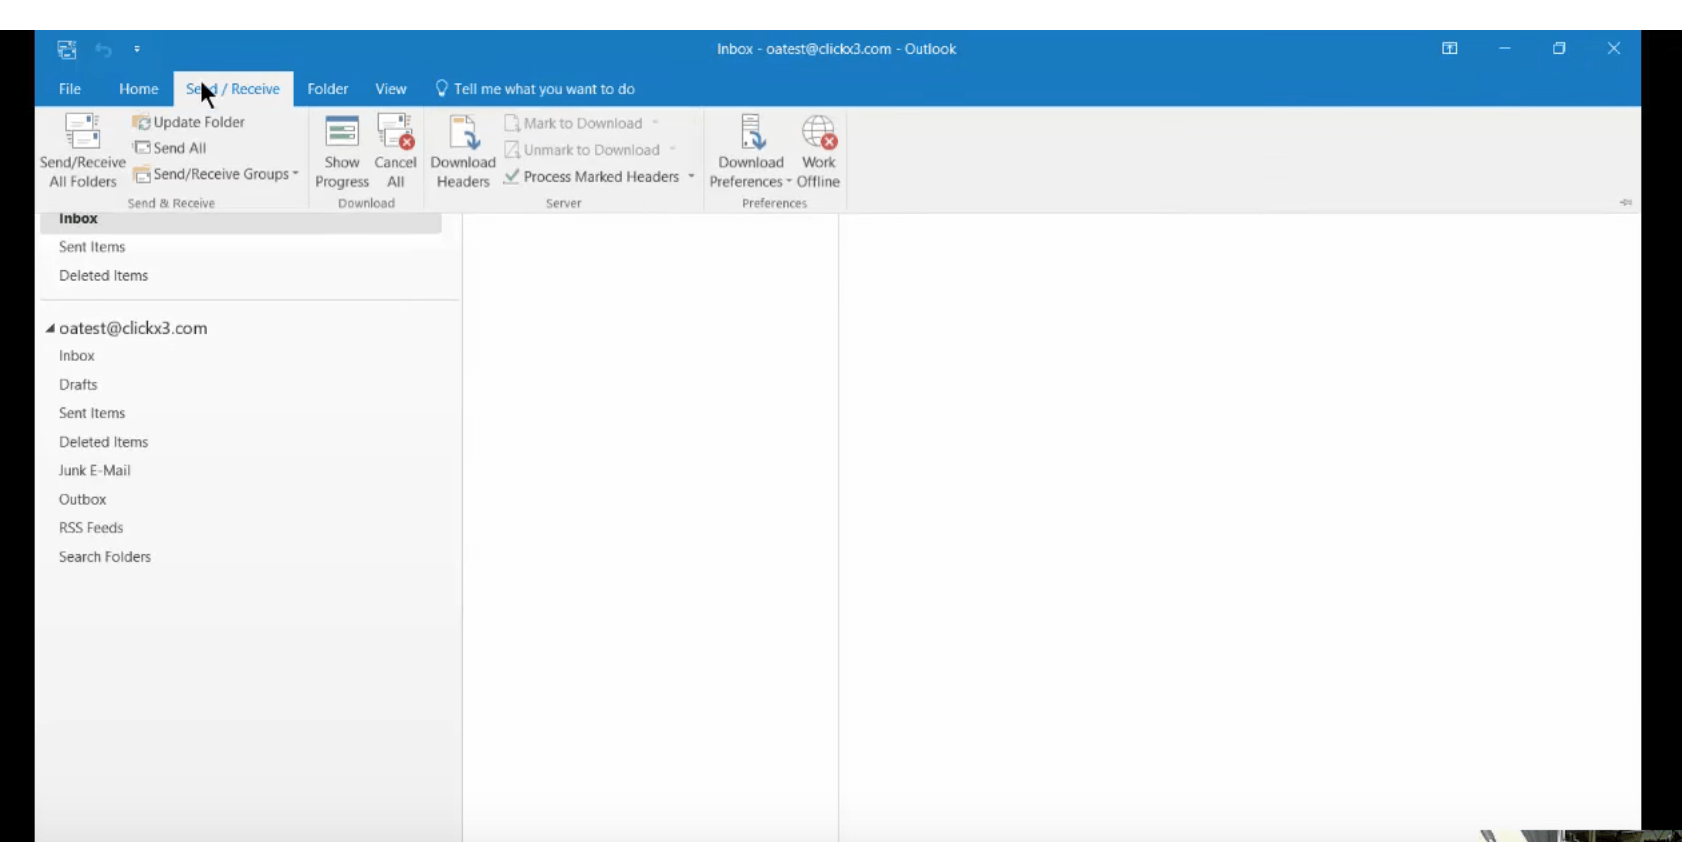Click Send All button
The height and width of the screenshot is (842, 1682).
click(169, 148)
